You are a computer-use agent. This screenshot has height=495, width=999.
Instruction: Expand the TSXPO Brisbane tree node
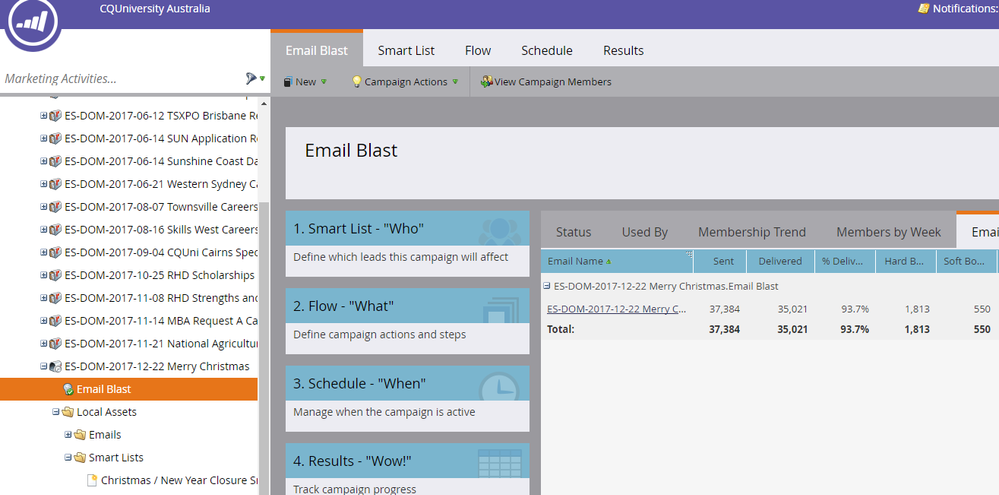point(43,116)
